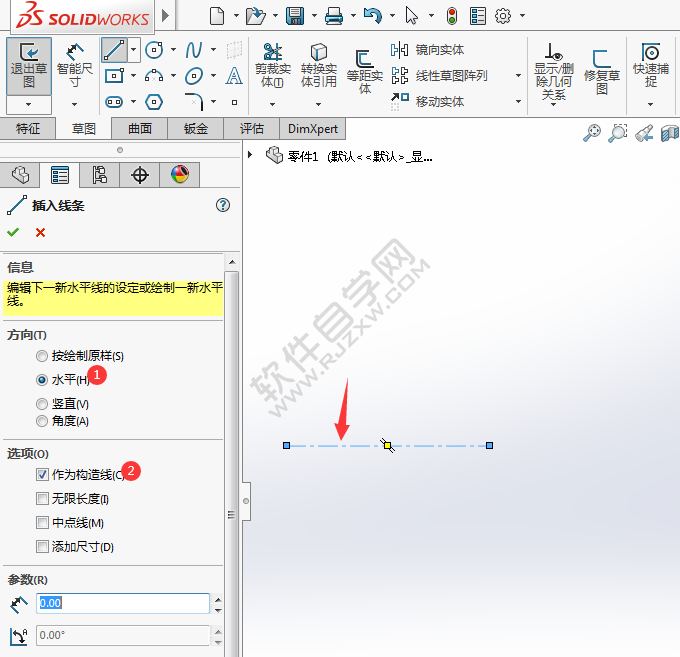The image size is (680, 657).
Task: Select the Corner Rectangle tool
Action: [114, 76]
